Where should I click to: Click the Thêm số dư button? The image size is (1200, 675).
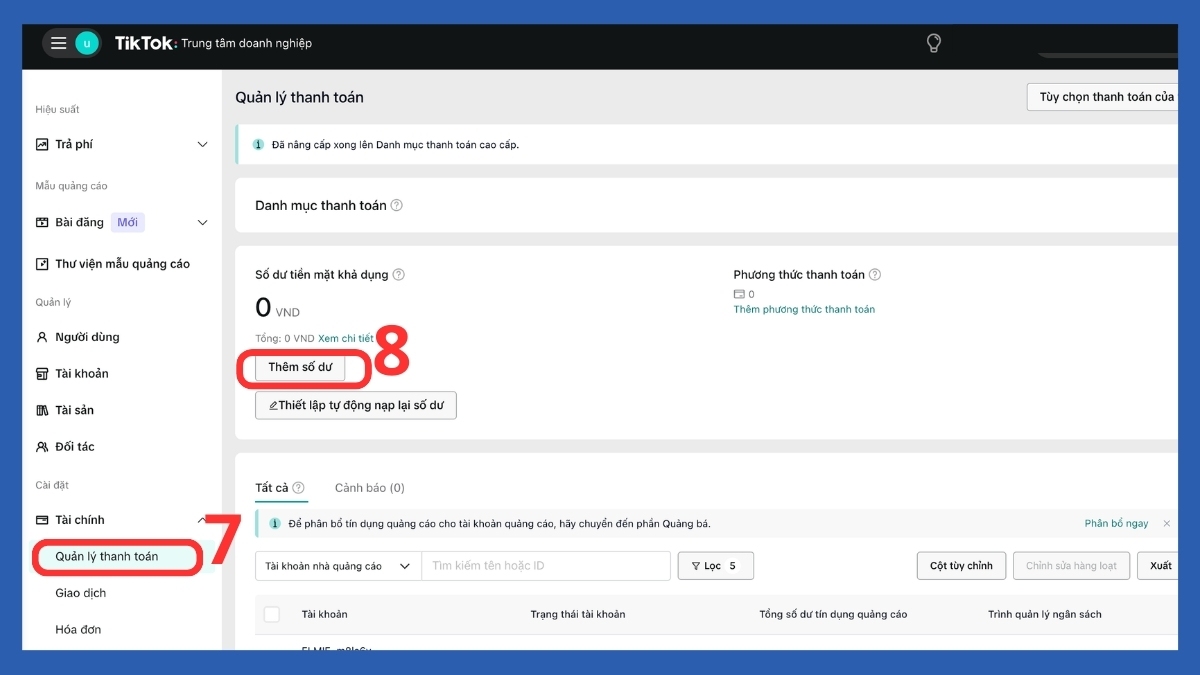point(300,367)
